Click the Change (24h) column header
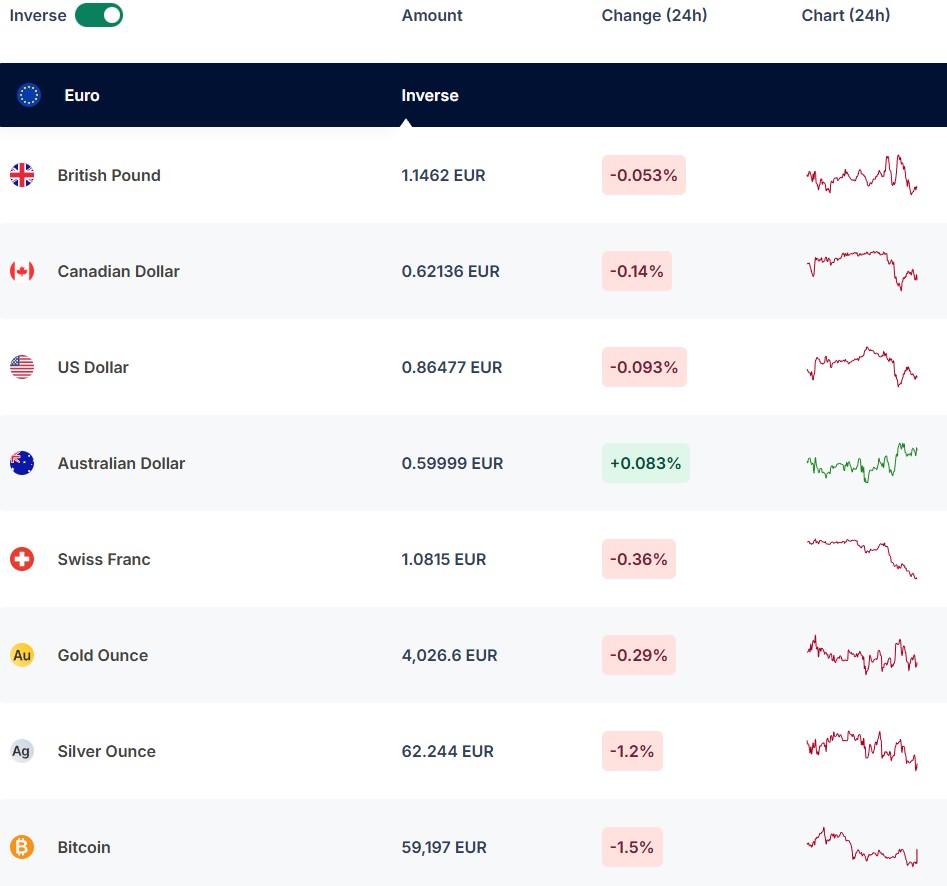The image size is (947, 886). (x=654, y=15)
